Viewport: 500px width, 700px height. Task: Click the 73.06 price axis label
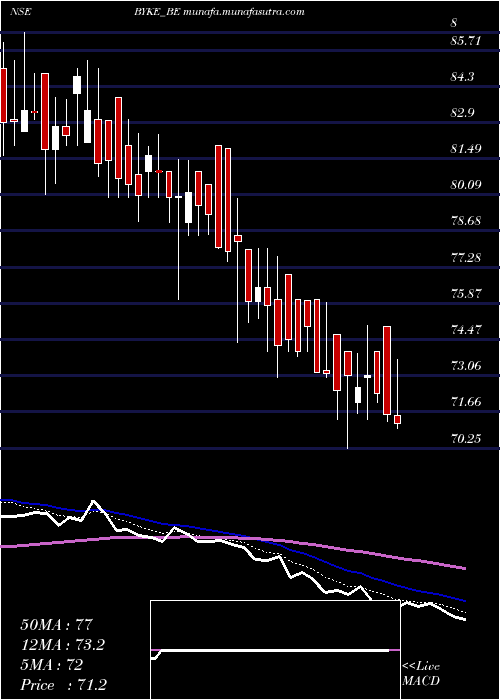(x=466, y=366)
